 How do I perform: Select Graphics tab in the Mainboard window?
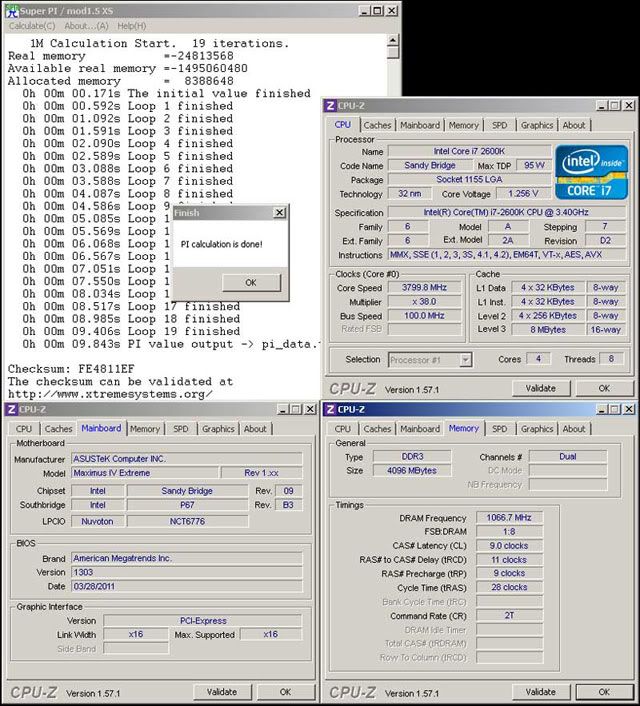coord(218,429)
